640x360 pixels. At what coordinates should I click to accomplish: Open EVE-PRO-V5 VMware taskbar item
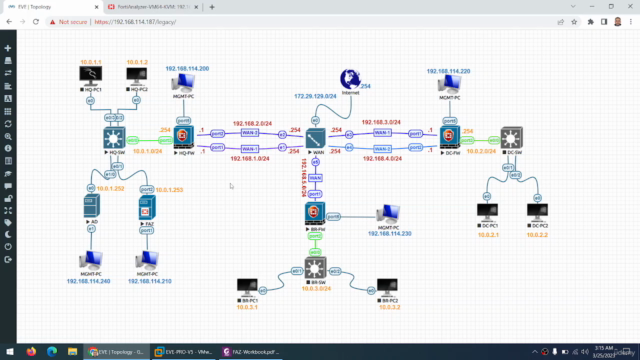184,351
